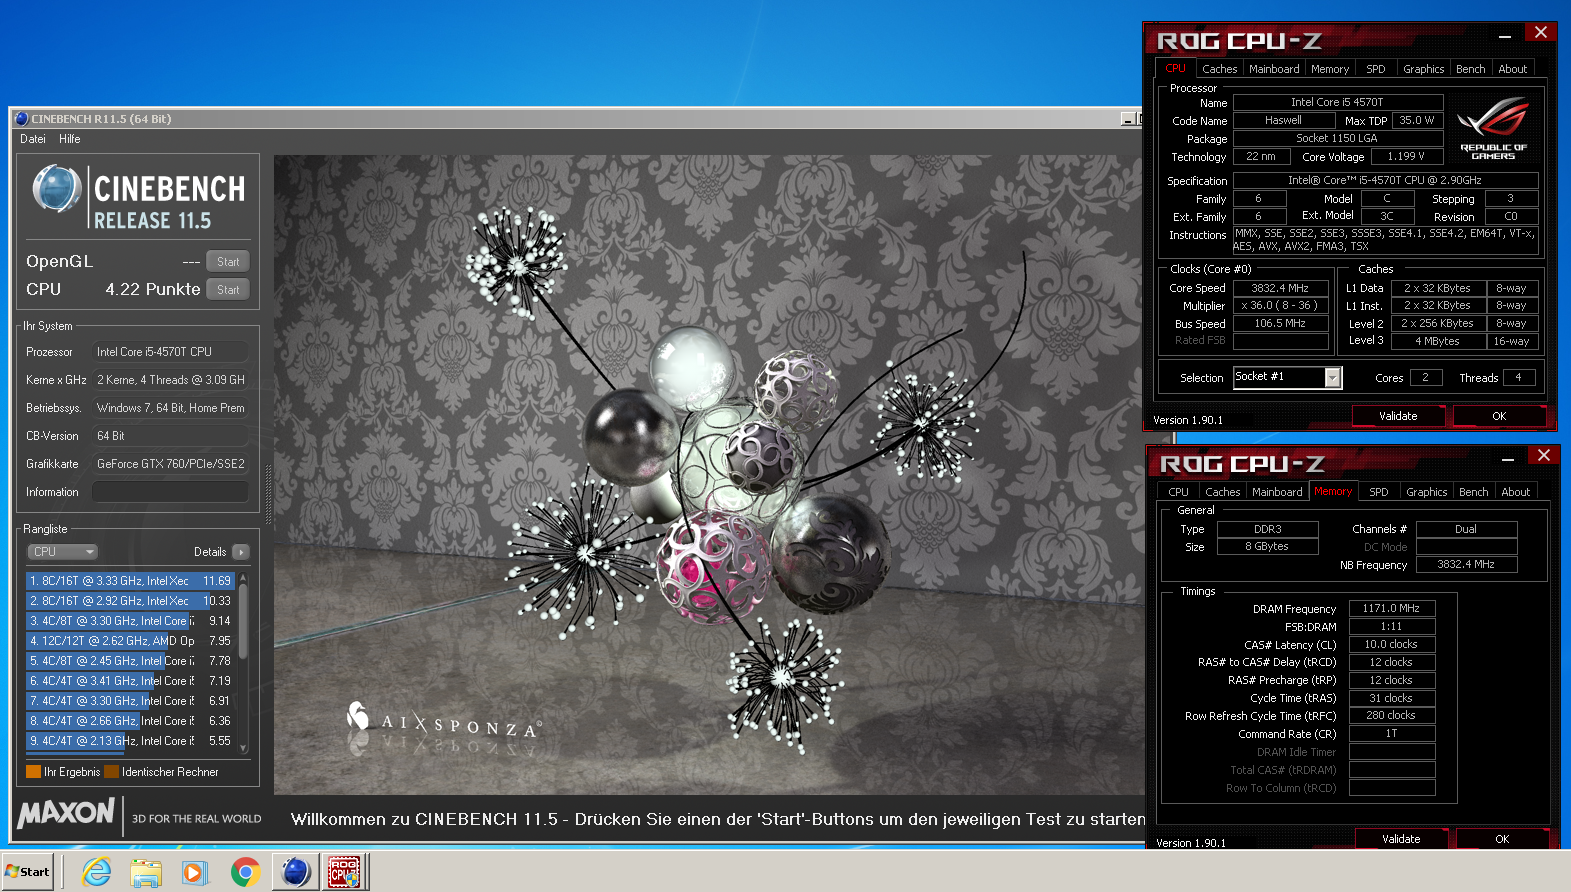Click the brown Identischer Rechner legend swatch
The height and width of the screenshot is (892, 1571).
click(112, 772)
